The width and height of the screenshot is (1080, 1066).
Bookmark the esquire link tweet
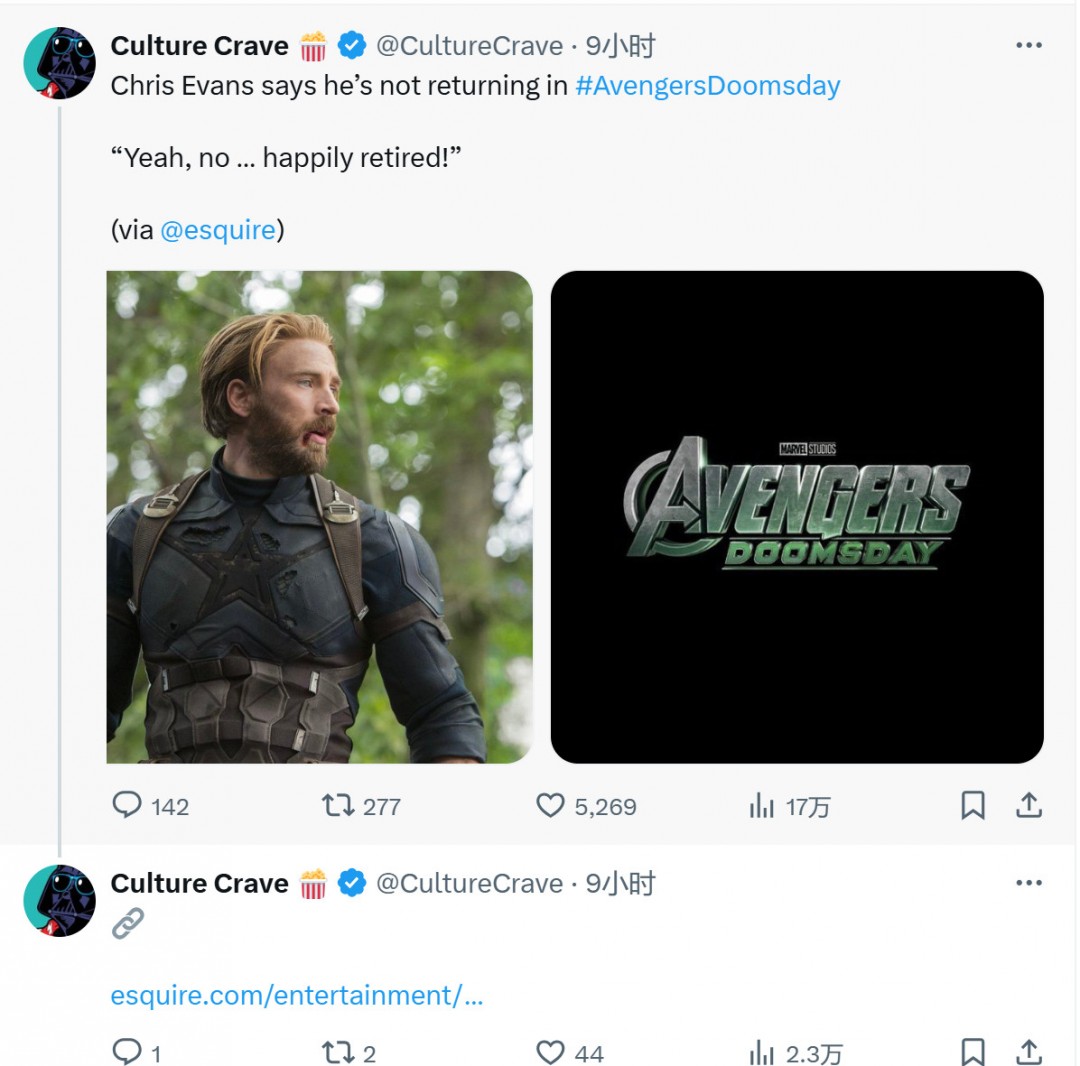tap(973, 1052)
